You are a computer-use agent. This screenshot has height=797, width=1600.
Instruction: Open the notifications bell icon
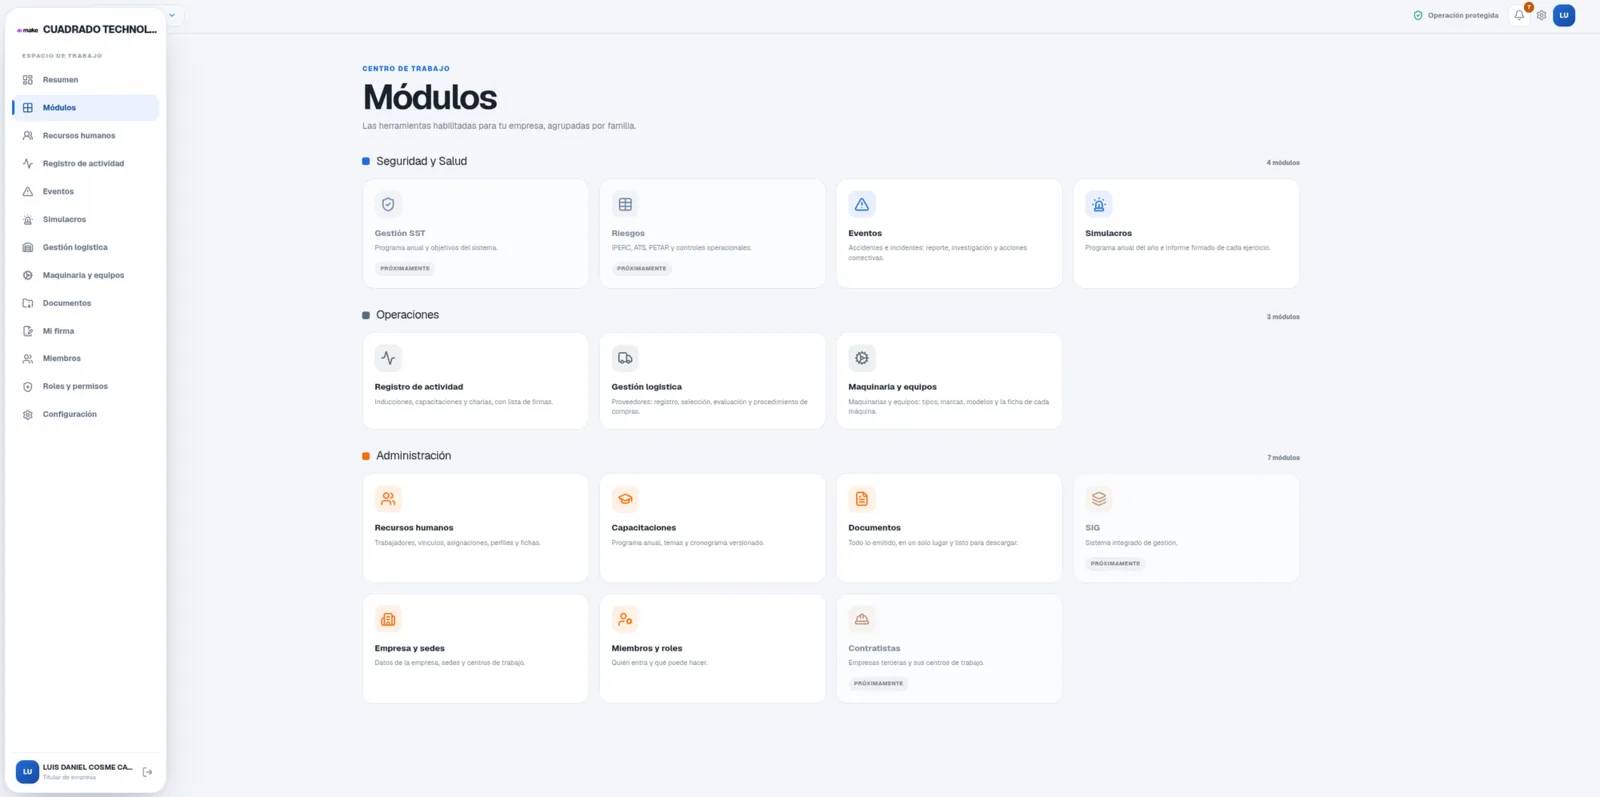tap(1519, 15)
